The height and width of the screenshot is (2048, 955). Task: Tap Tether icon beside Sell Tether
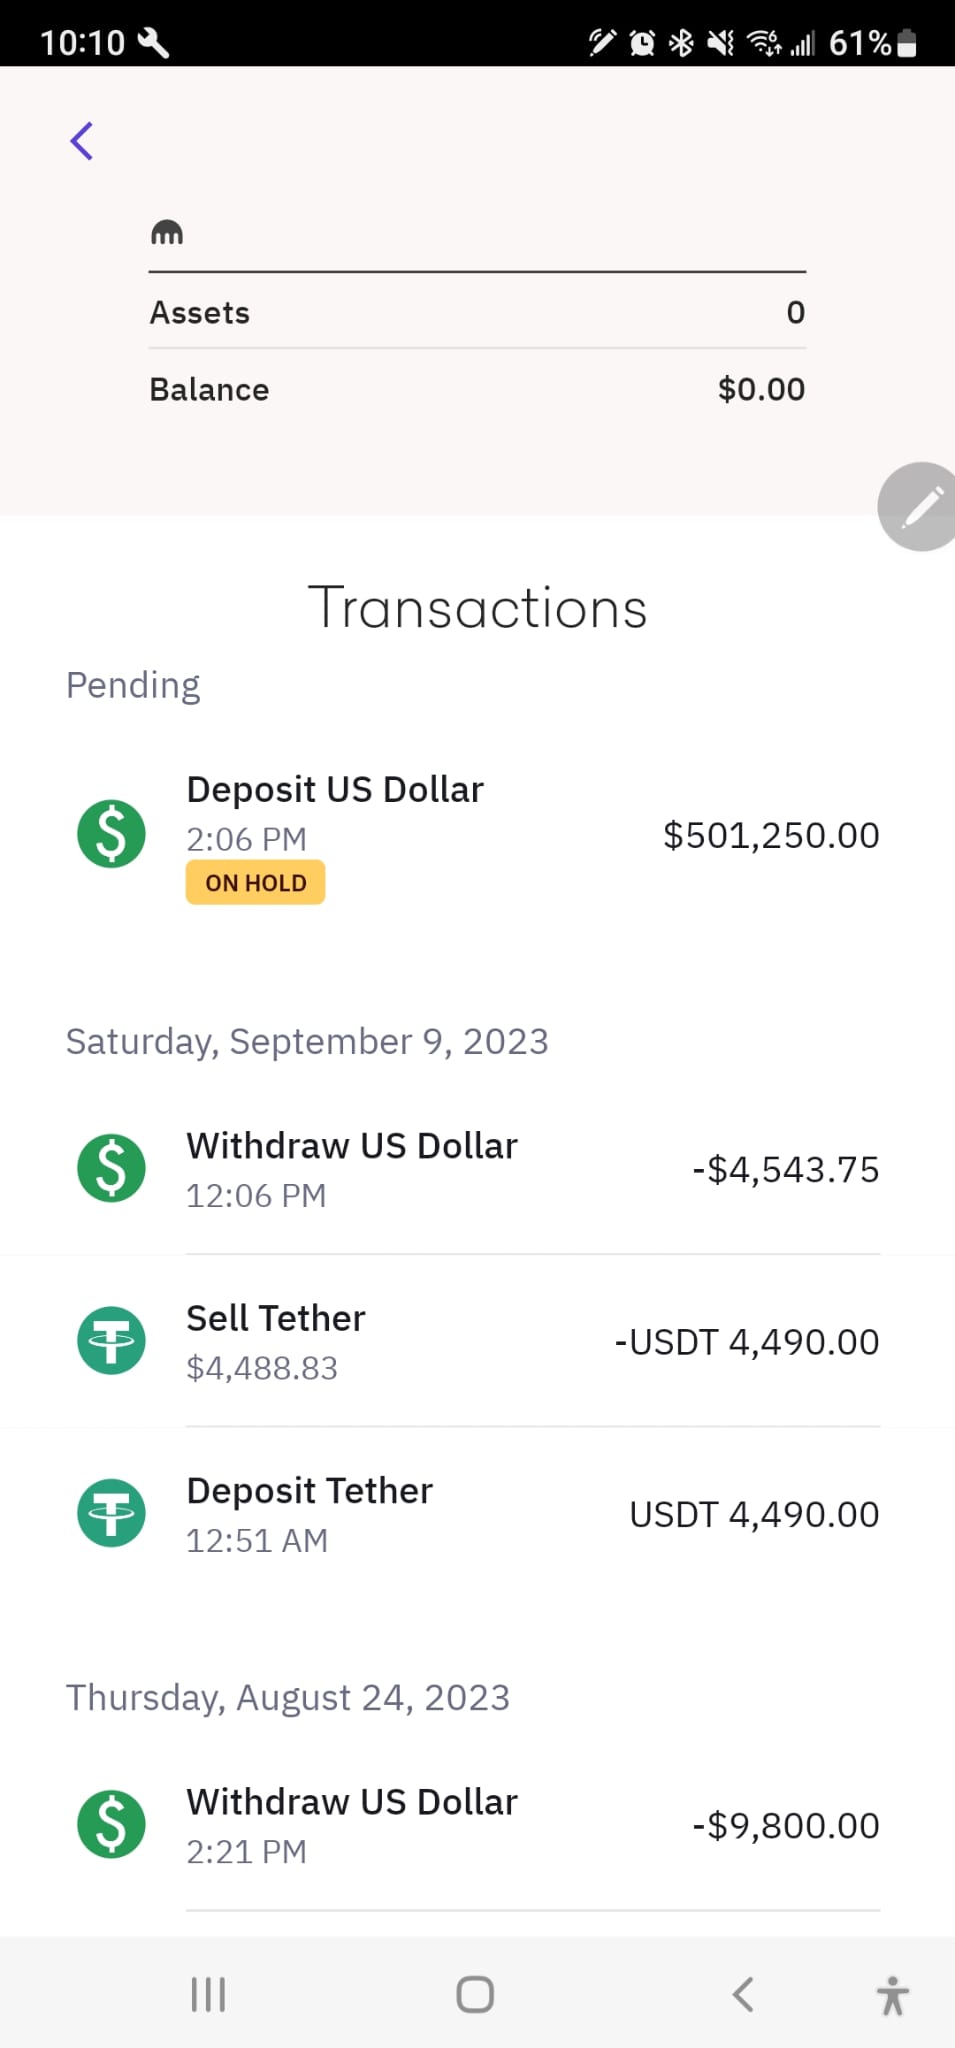(111, 1341)
